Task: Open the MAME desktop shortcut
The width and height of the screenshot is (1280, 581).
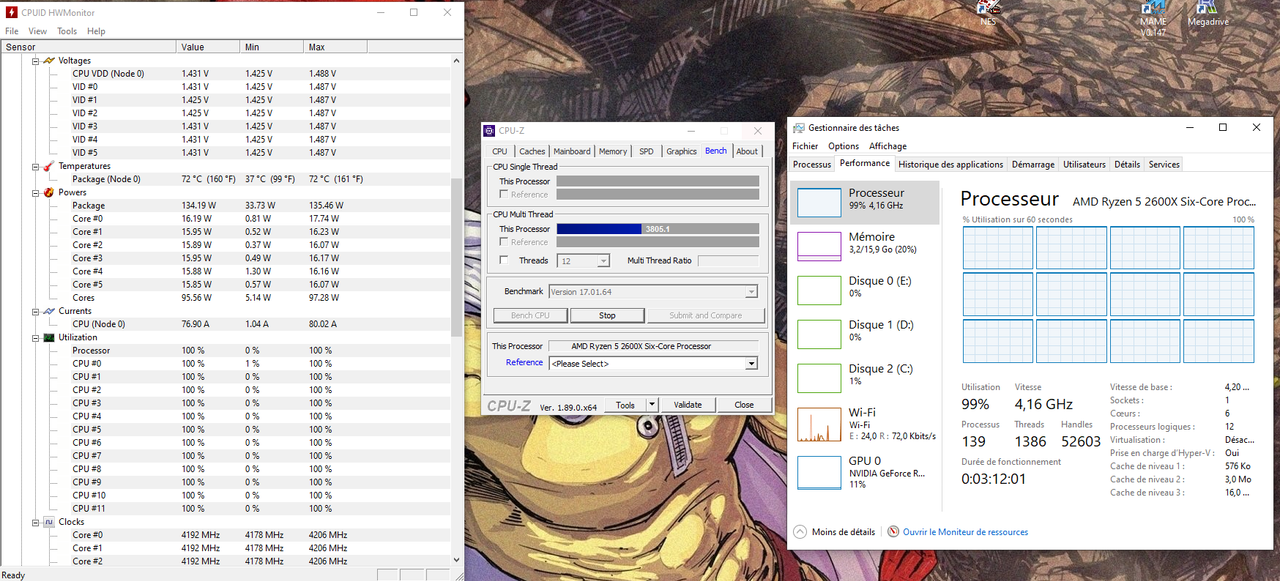Action: [1153, 18]
